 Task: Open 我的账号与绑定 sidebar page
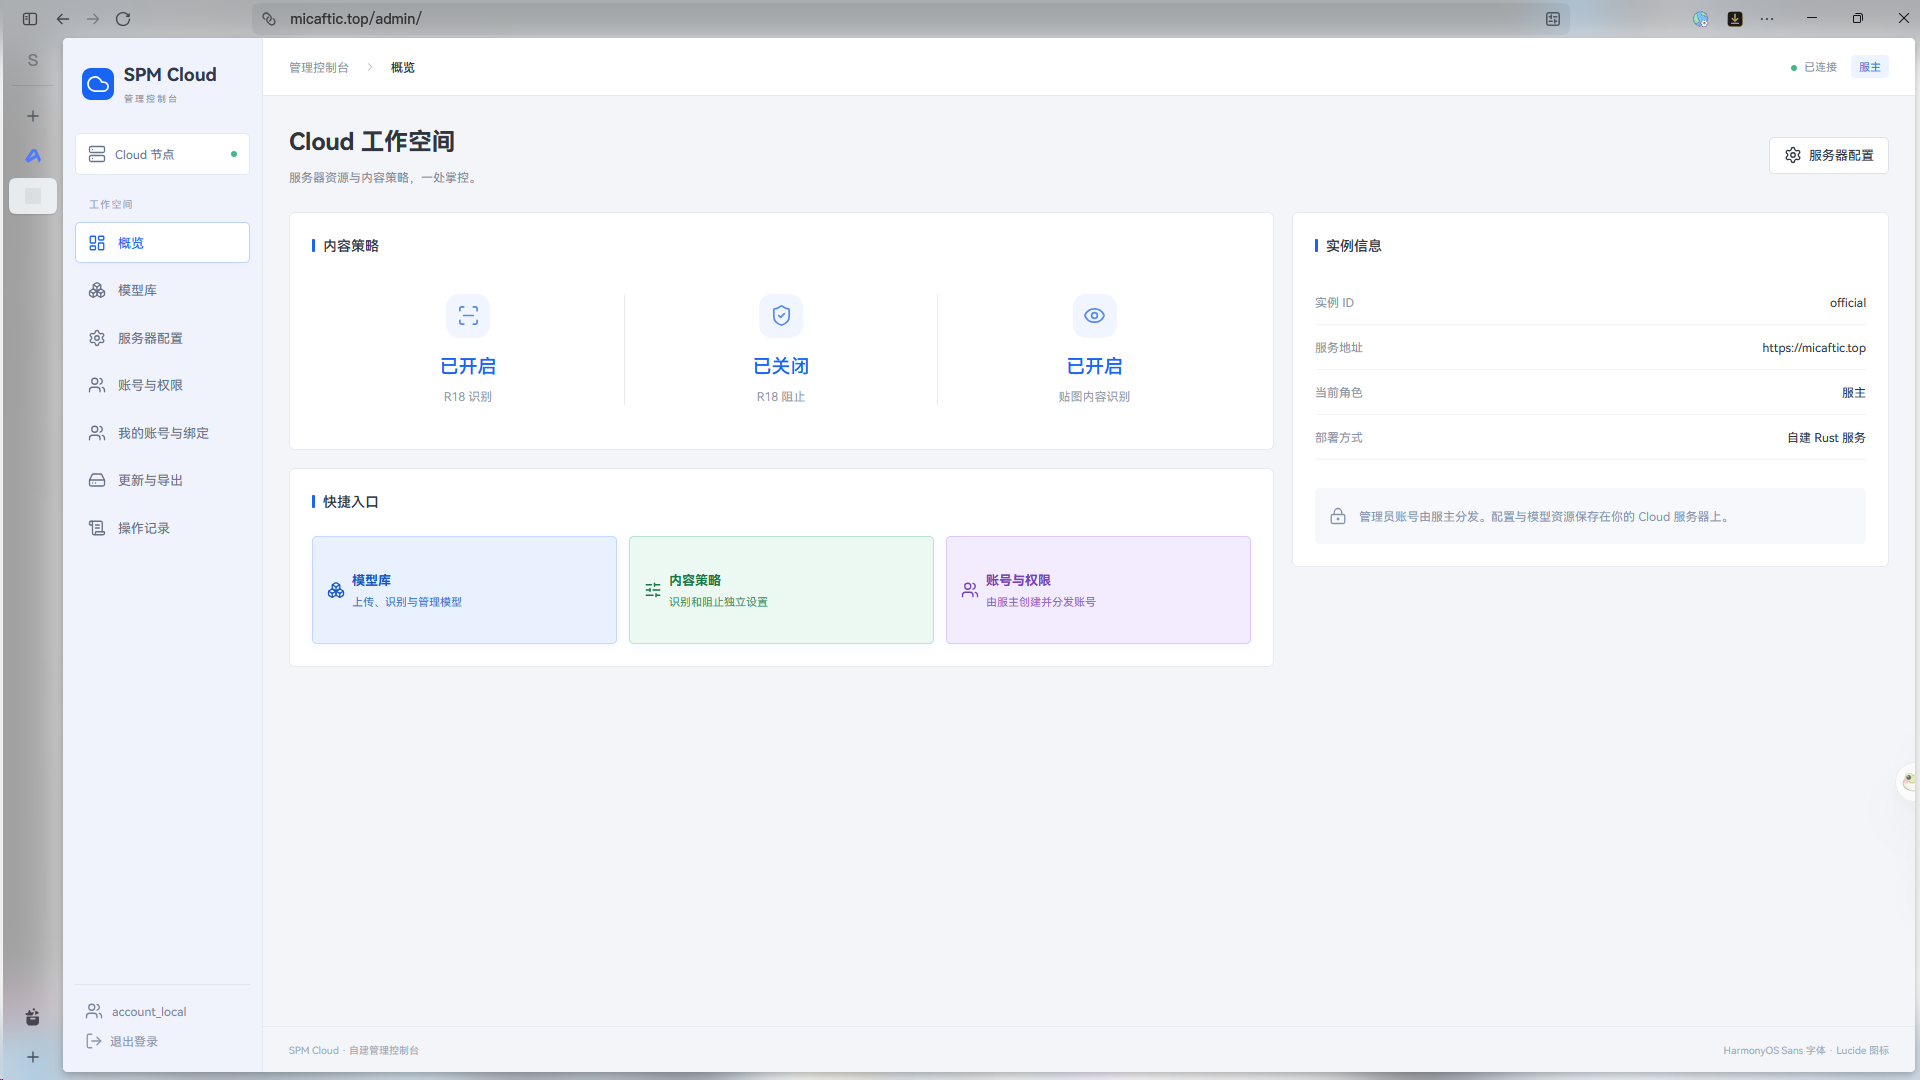(162, 433)
